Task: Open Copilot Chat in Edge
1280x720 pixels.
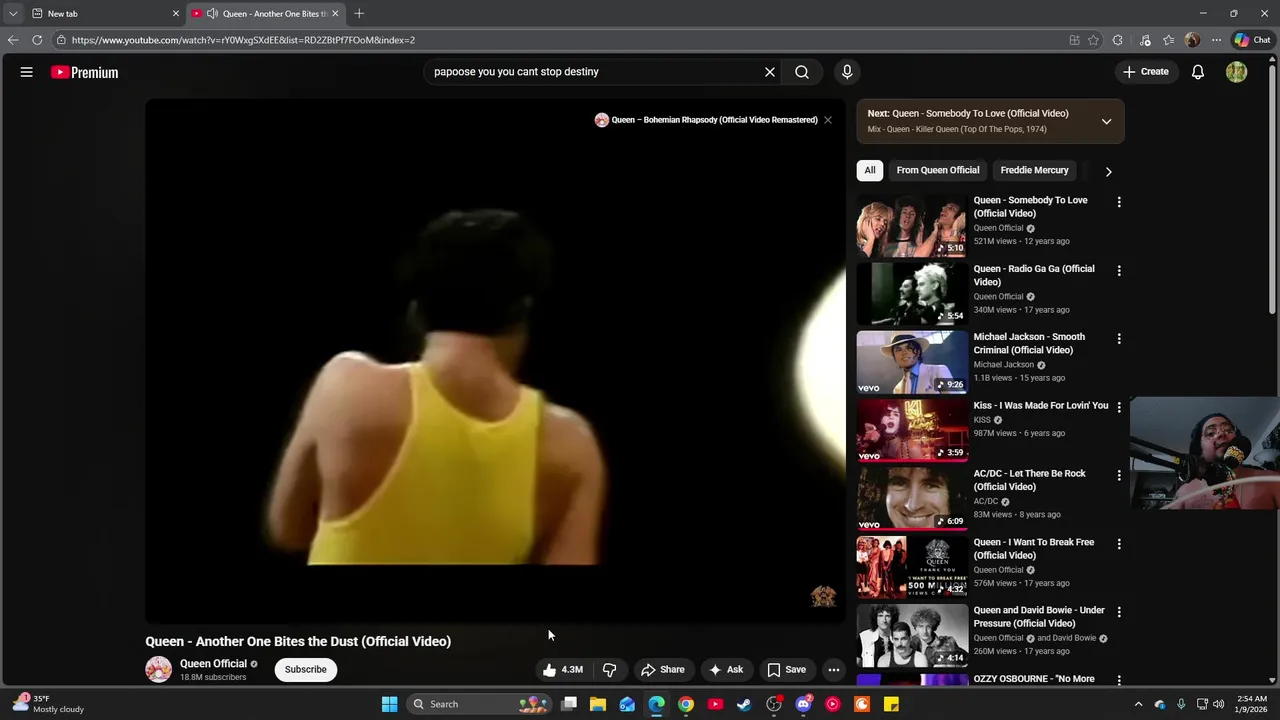Action: point(1252,40)
